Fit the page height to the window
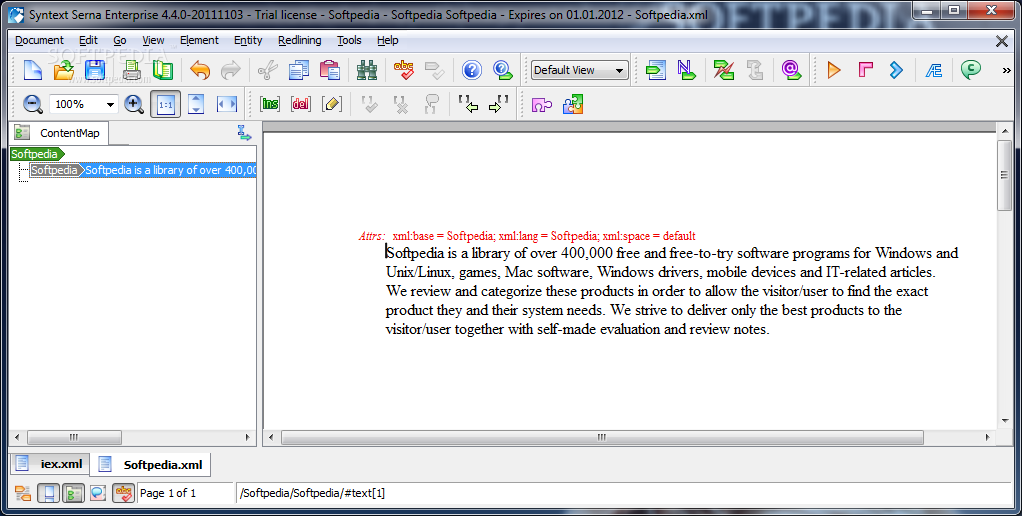The image size is (1022, 516). click(x=196, y=104)
